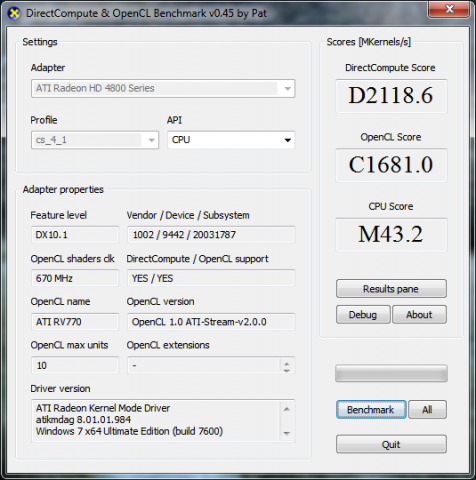Image resolution: width=476 pixels, height=480 pixels.
Task: Click the window title text
Action: 147,13
